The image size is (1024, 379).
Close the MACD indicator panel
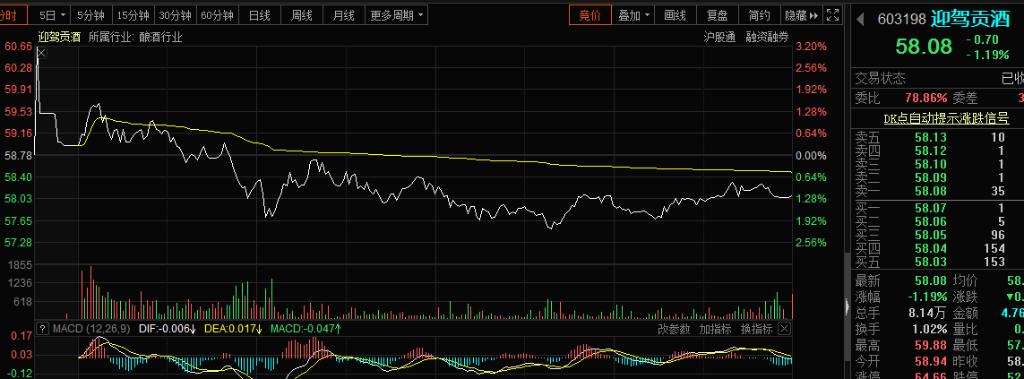(x=785, y=329)
